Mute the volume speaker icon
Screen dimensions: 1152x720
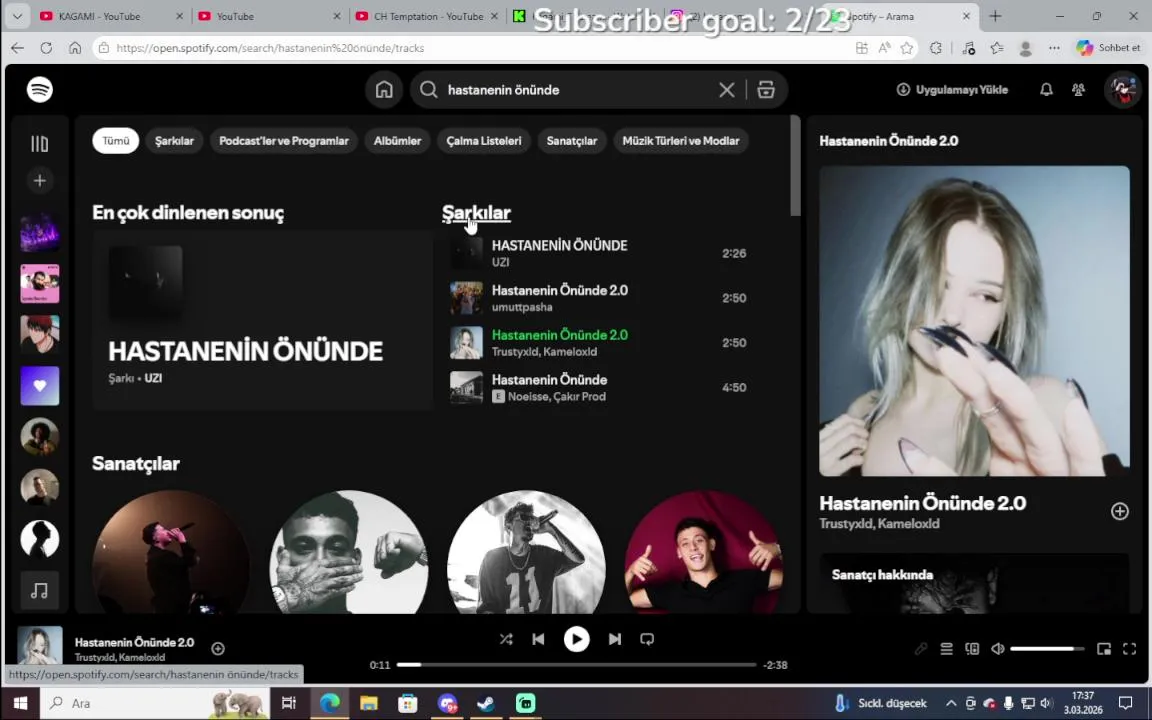click(x=998, y=649)
